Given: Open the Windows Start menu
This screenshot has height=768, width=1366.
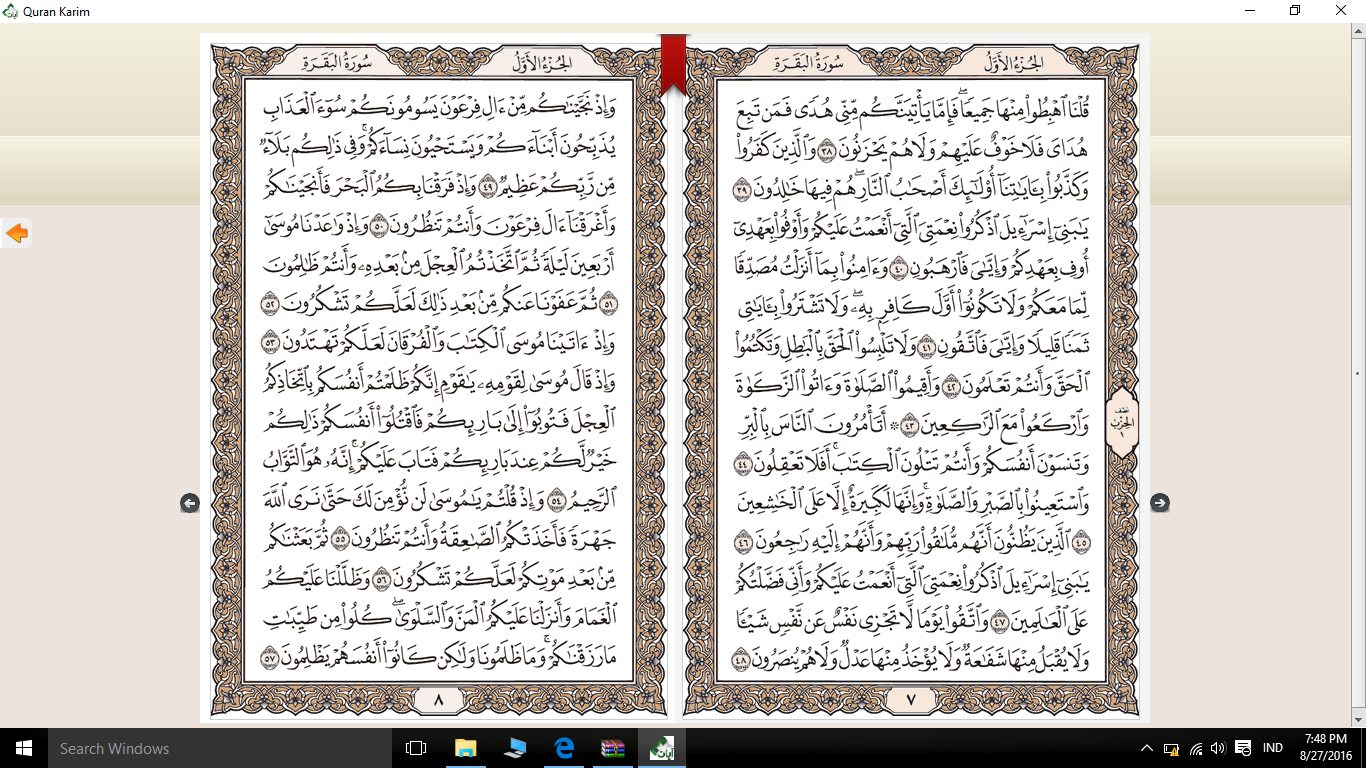Looking at the screenshot, I should (x=24, y=748).
